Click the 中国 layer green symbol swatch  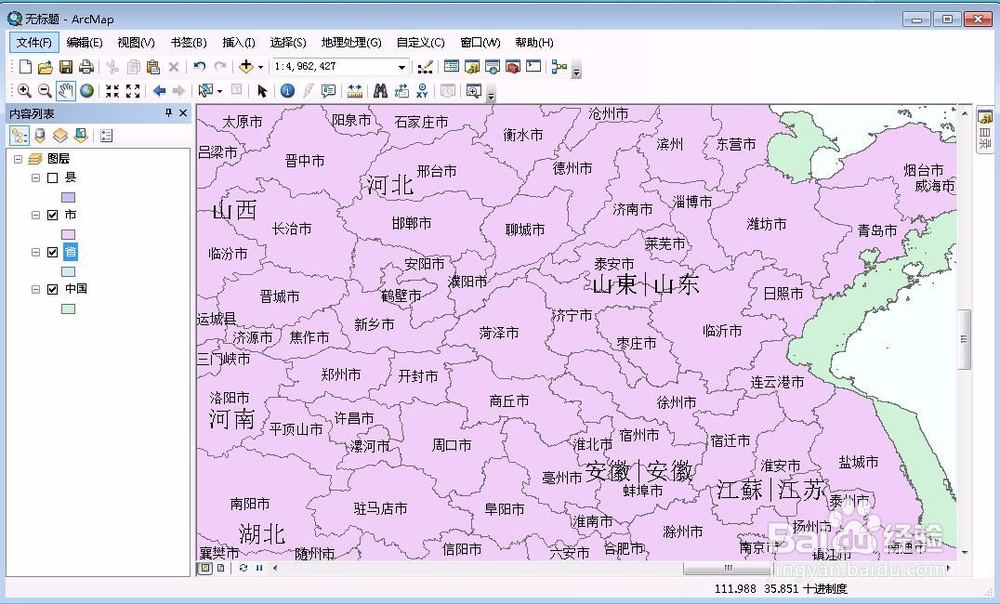(x=68, y=309)
